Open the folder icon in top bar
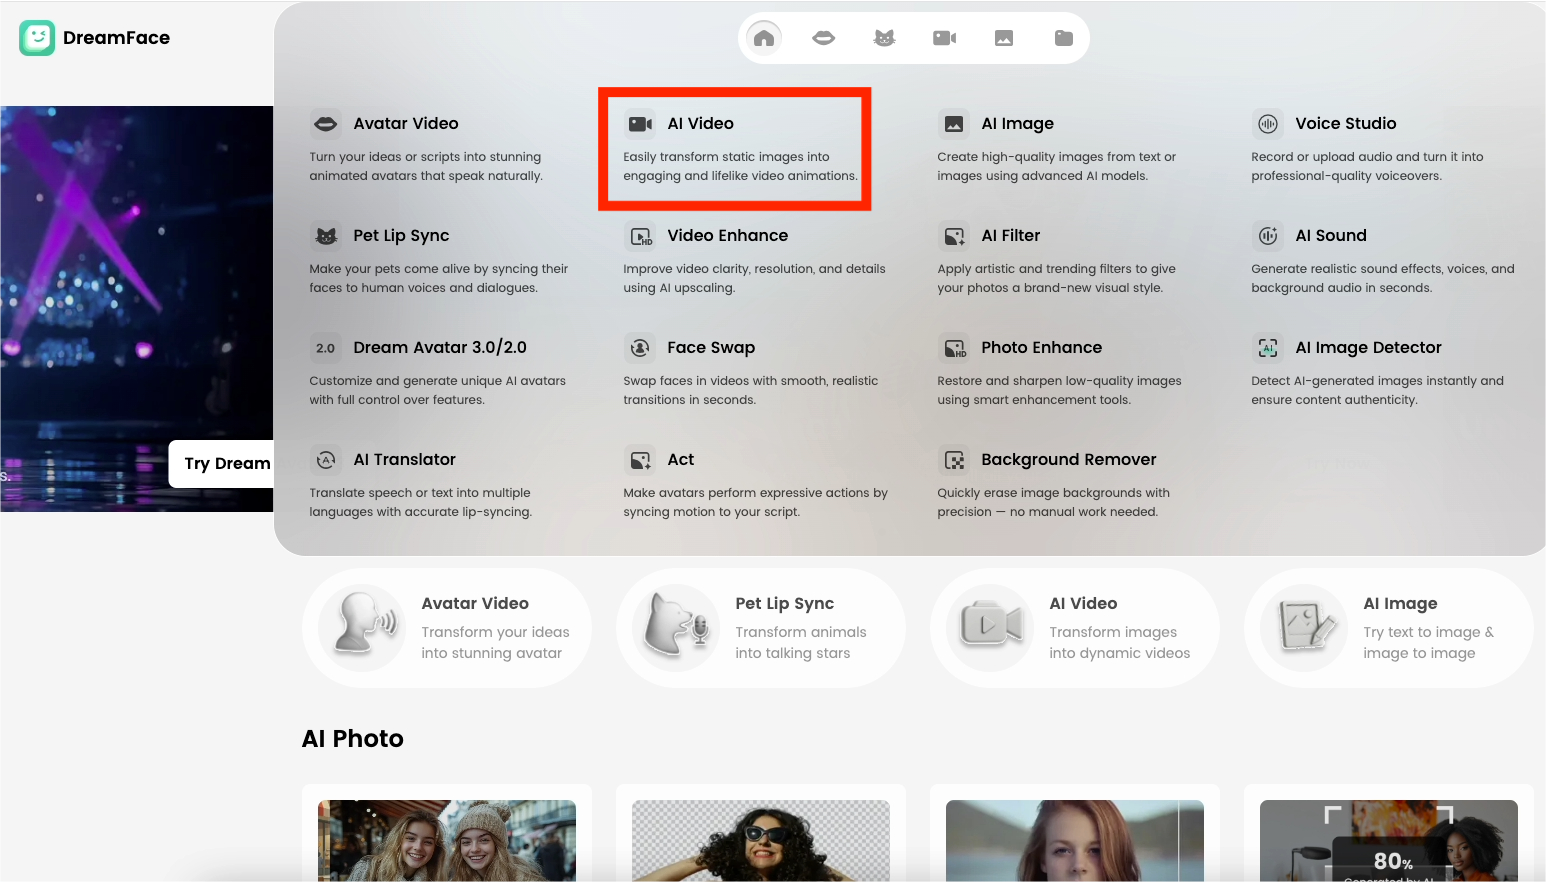The width and height of the screenshot is (1546, 882). tap(1064, 38)
